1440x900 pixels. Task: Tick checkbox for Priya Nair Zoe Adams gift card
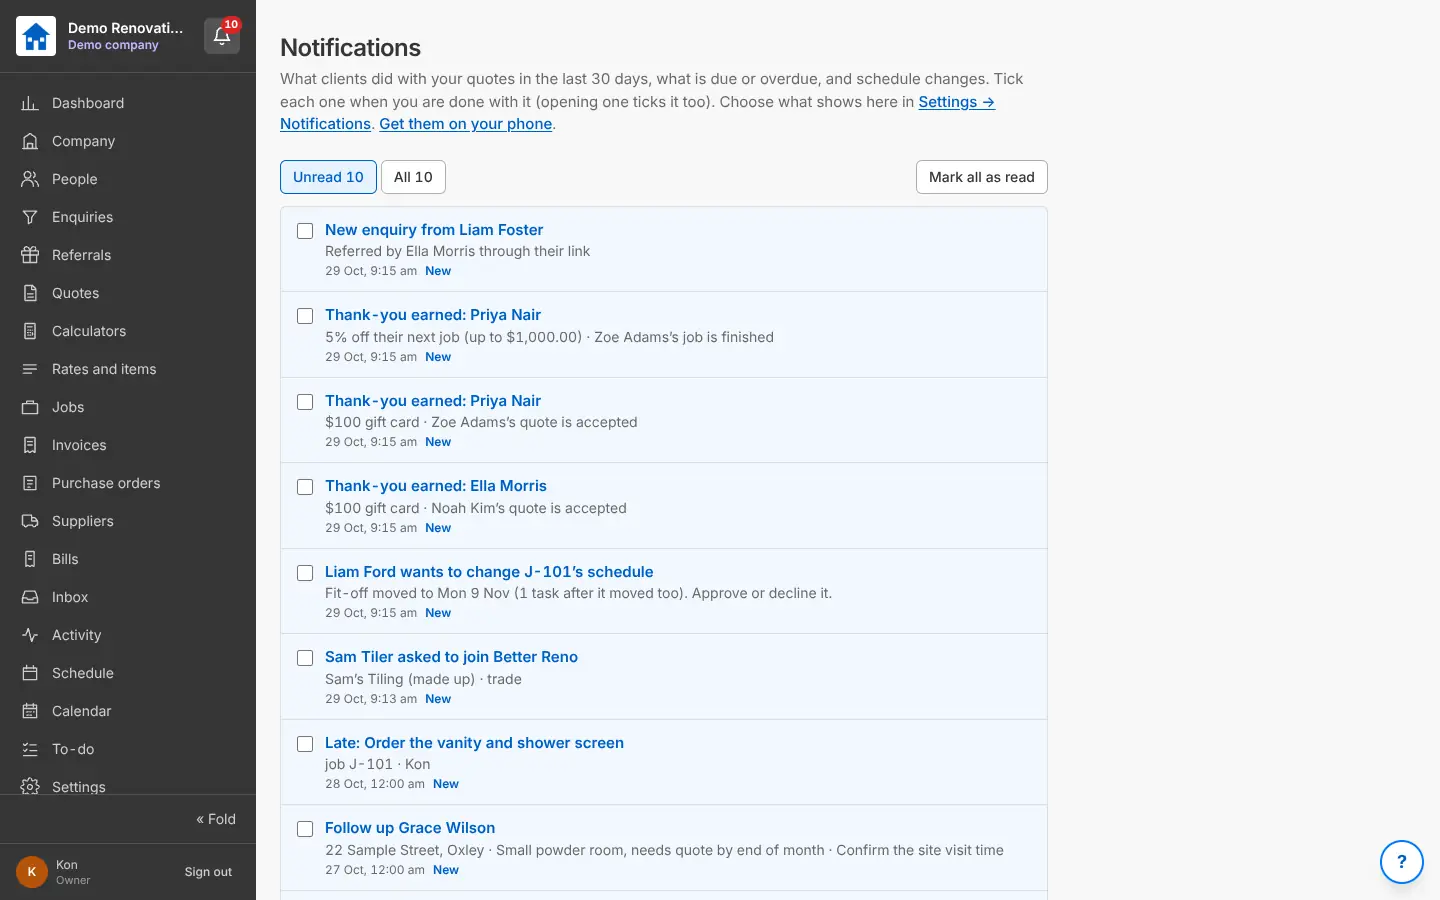305,402
